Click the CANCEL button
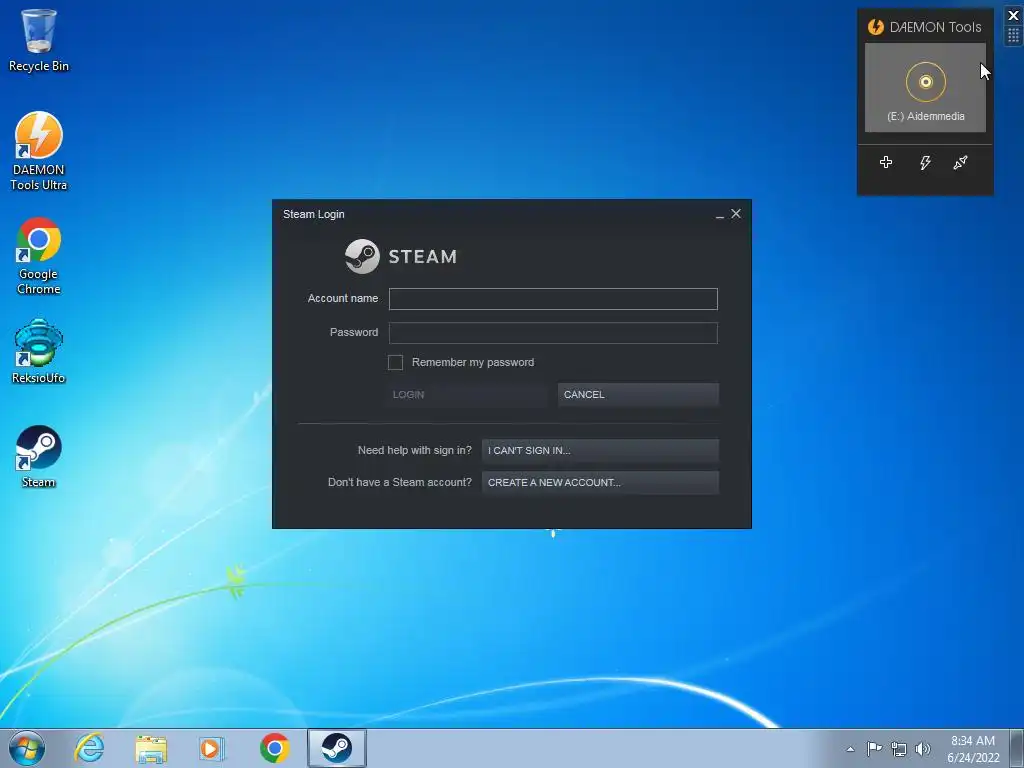Image resolution: width=1024 pixels, height=768 pixels. point(638,394)
